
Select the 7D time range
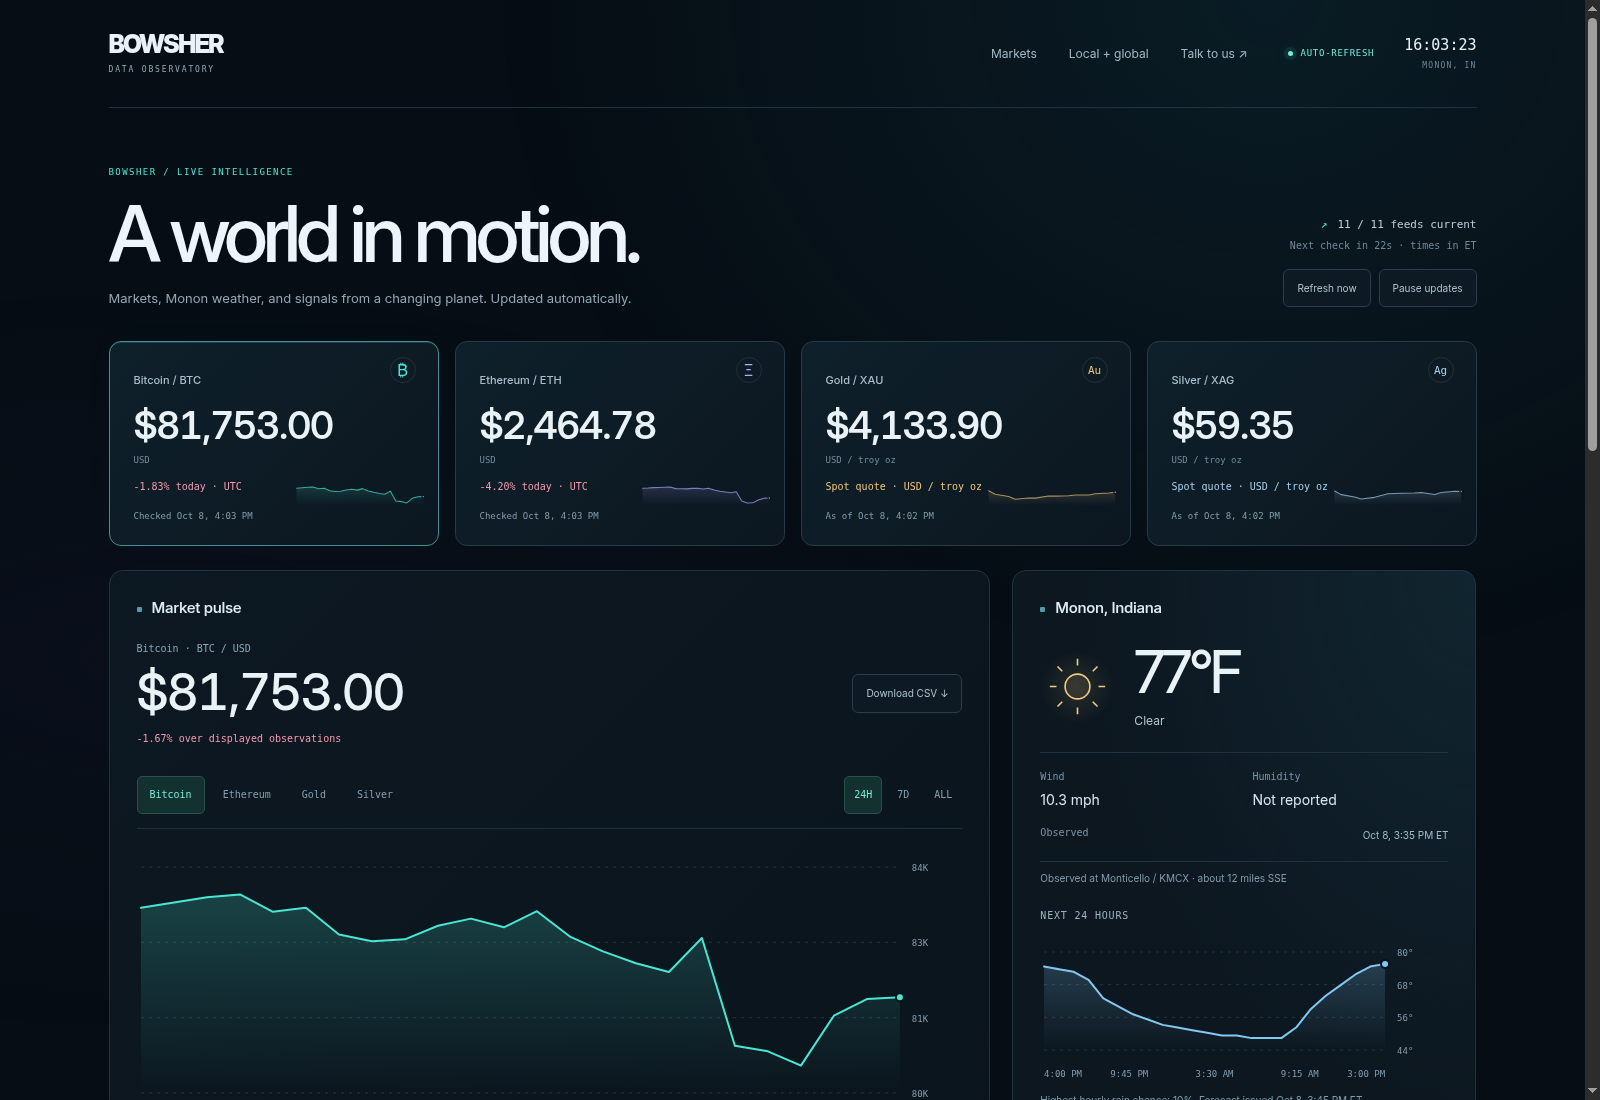coord(903,795)
